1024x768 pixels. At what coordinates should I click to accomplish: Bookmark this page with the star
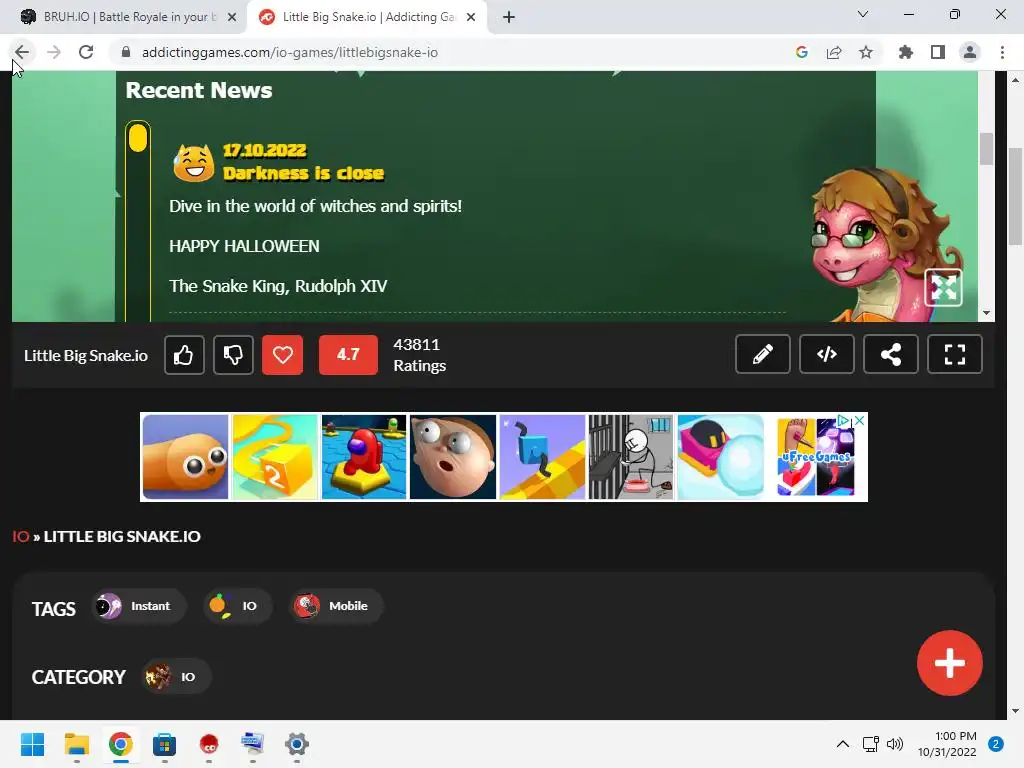tap(866, 52)
